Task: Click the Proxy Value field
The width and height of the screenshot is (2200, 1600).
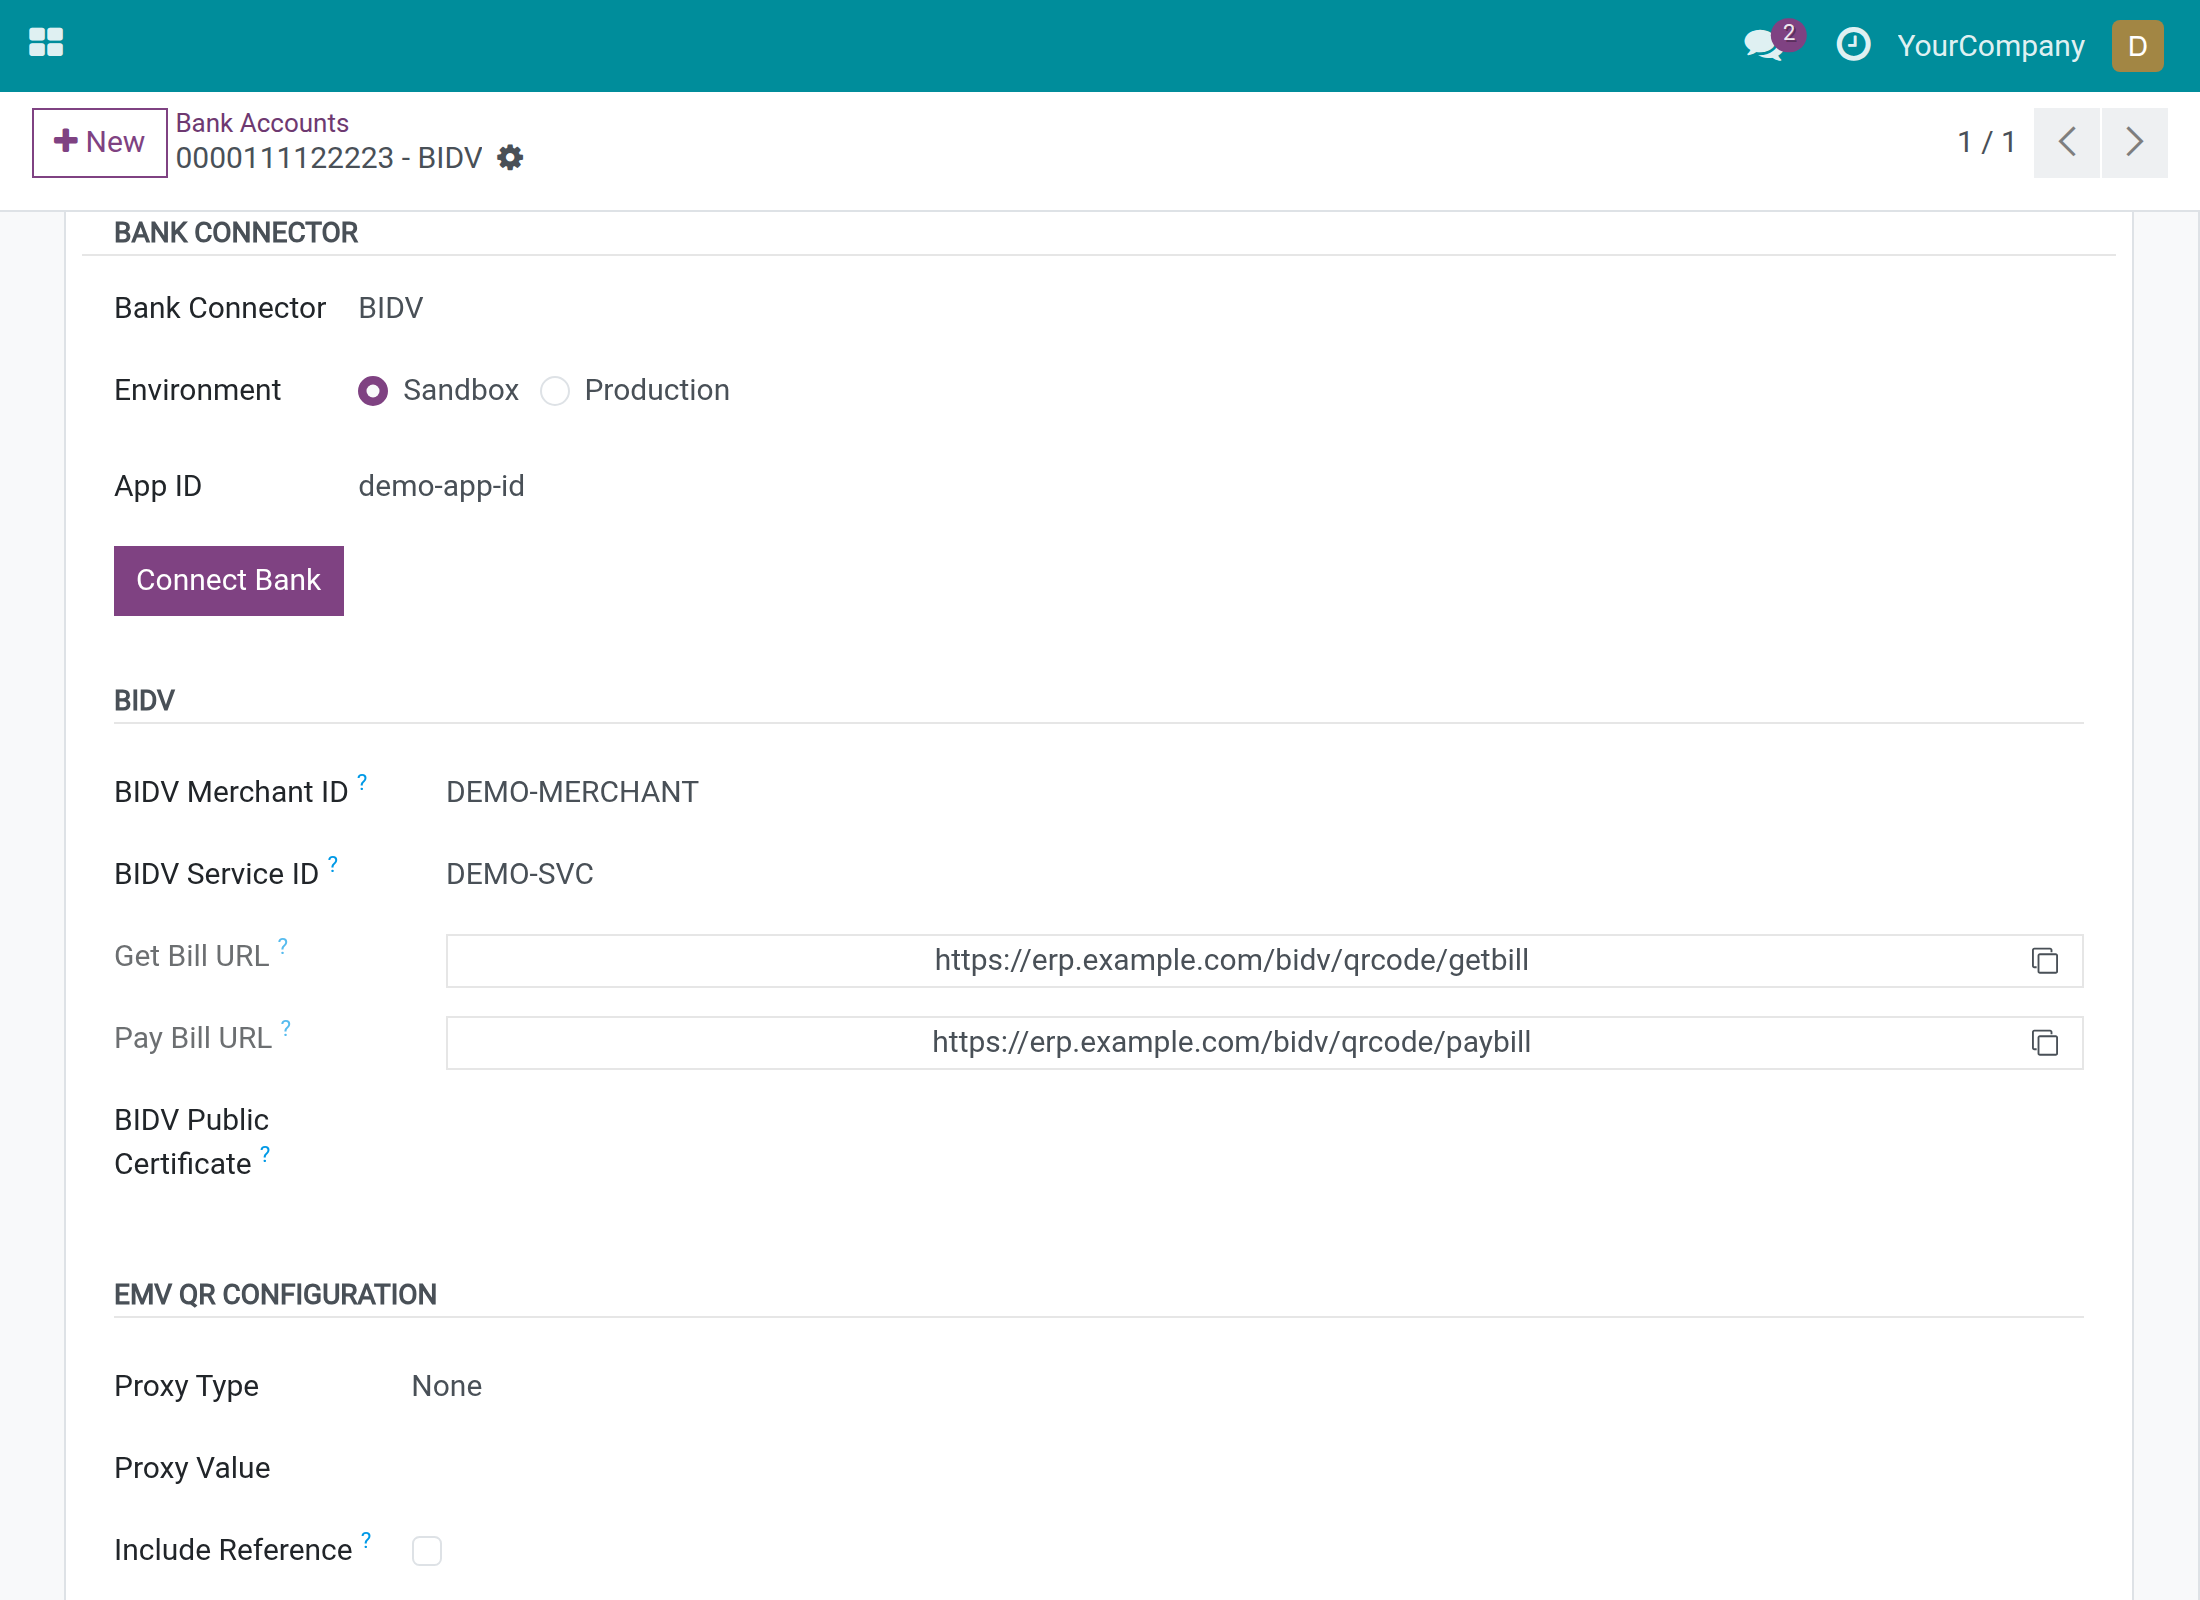Action: point(1246,1468)
